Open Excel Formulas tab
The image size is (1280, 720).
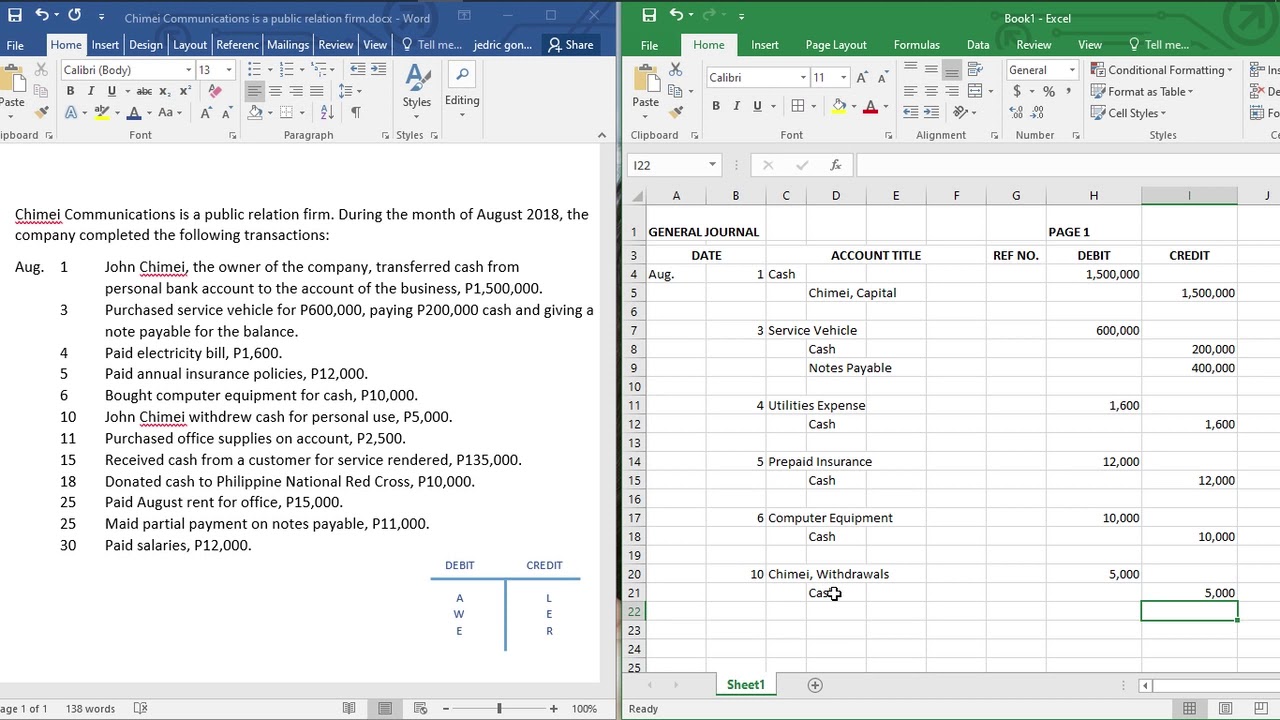[917, 45]
